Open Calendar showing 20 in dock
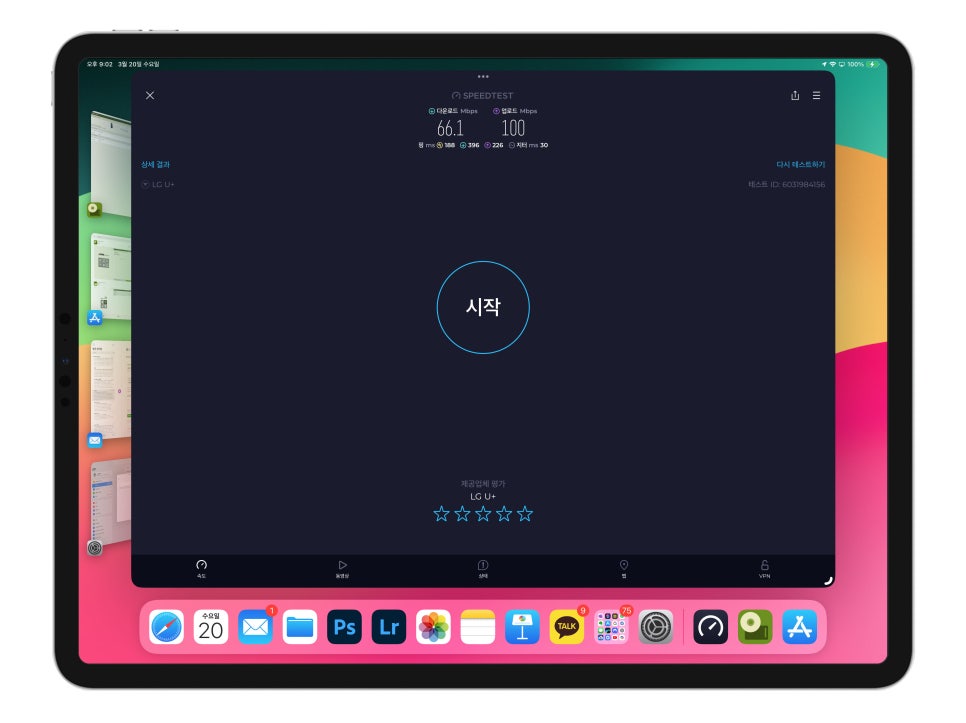 tap(211, 627)
